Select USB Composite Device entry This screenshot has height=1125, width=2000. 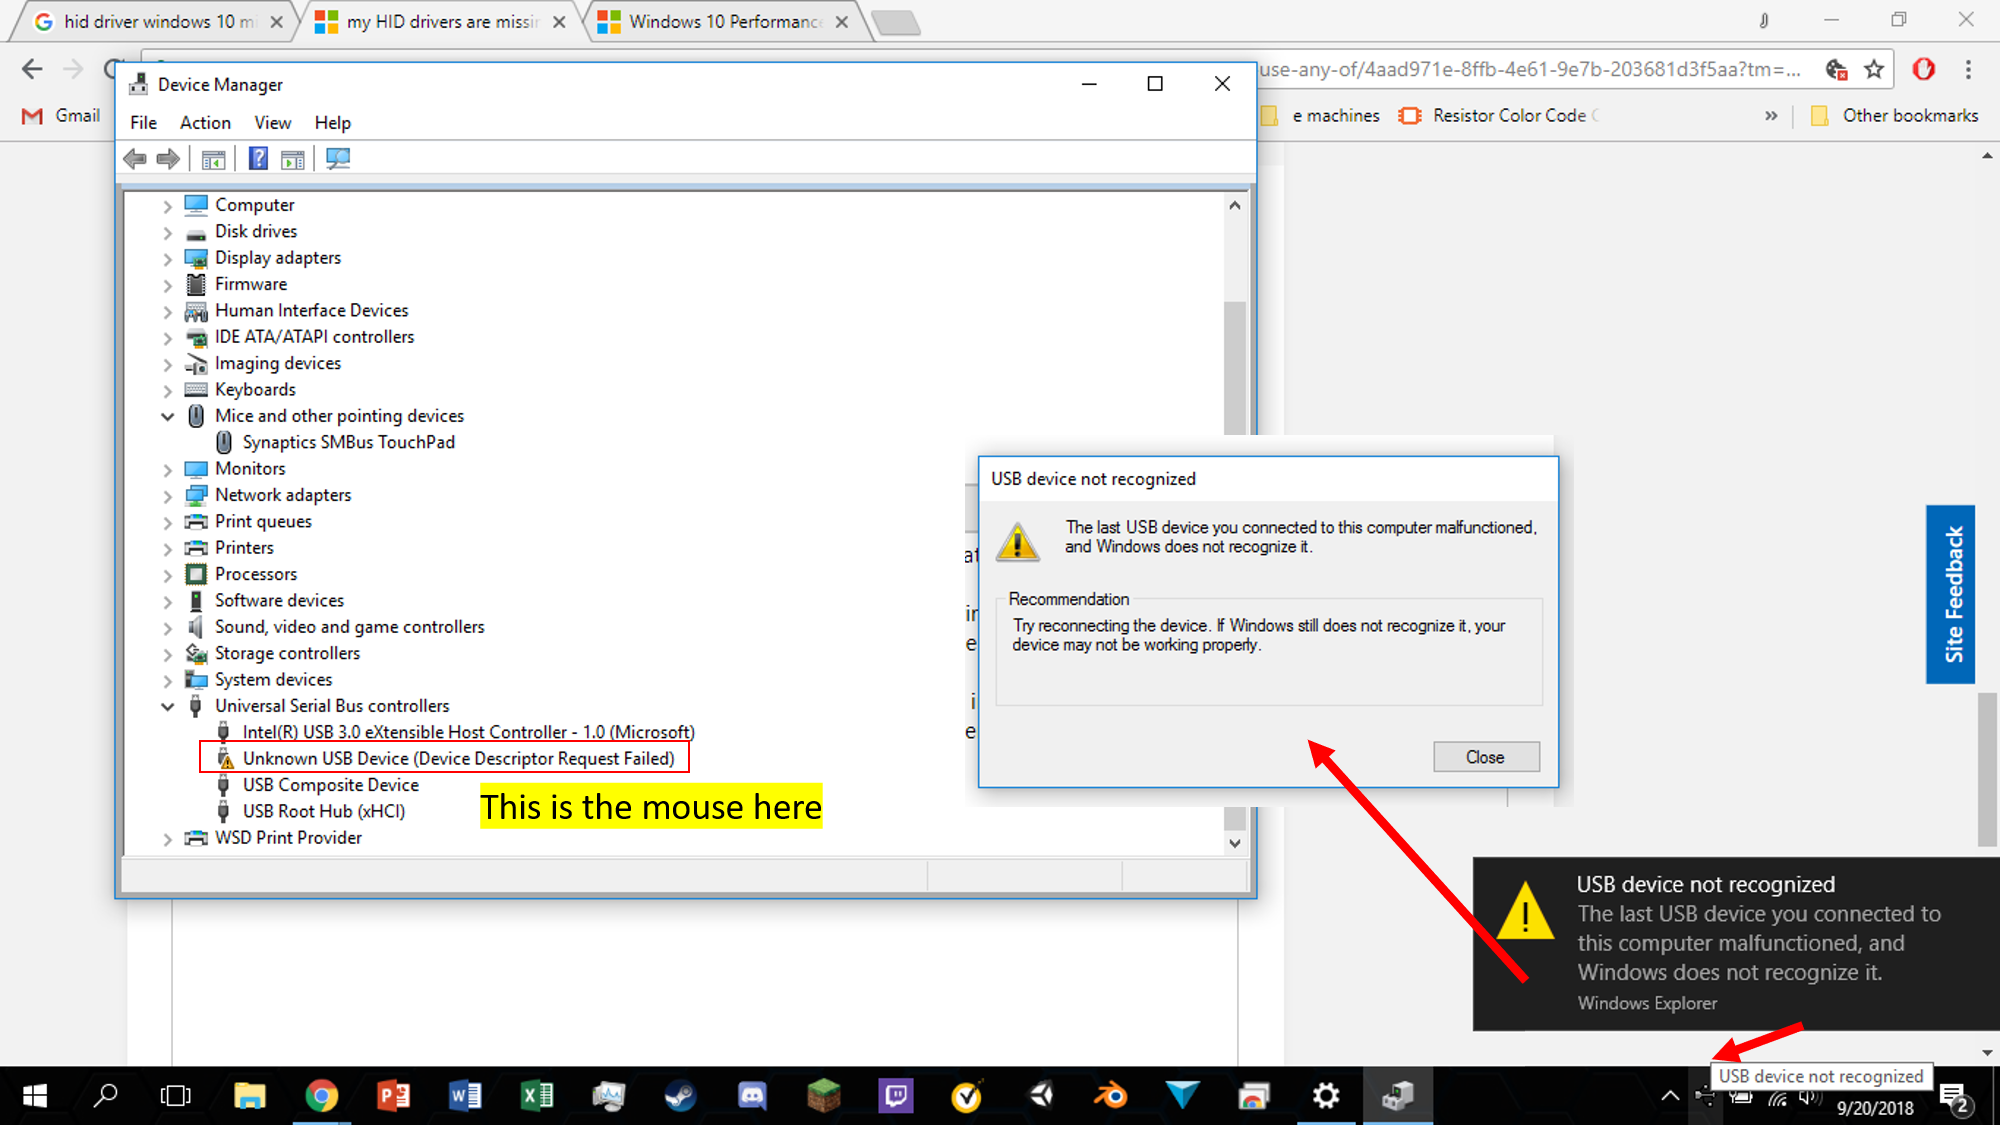(x=330, y=785)
